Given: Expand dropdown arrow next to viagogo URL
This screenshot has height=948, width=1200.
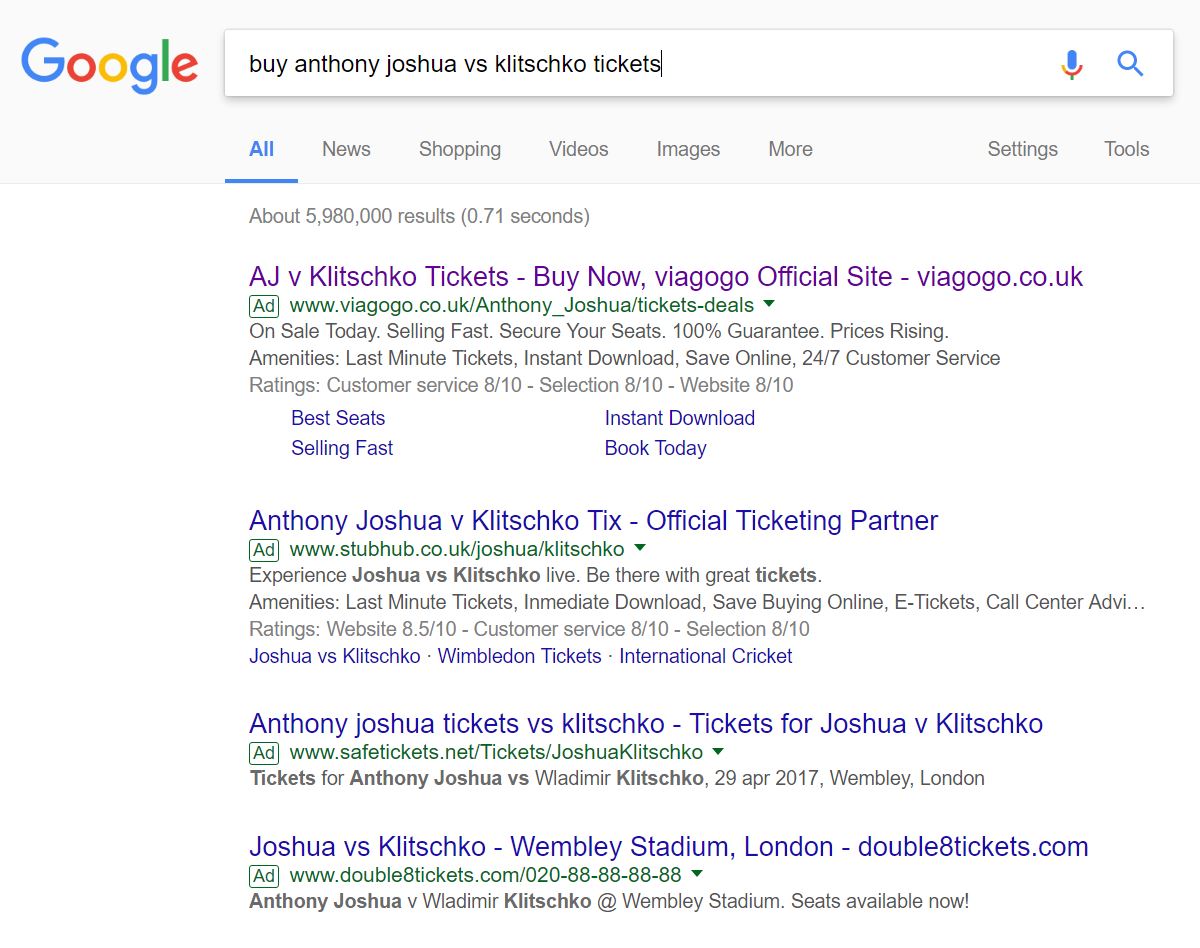Looking at the screenshot, I should click(x=769, y=304).
